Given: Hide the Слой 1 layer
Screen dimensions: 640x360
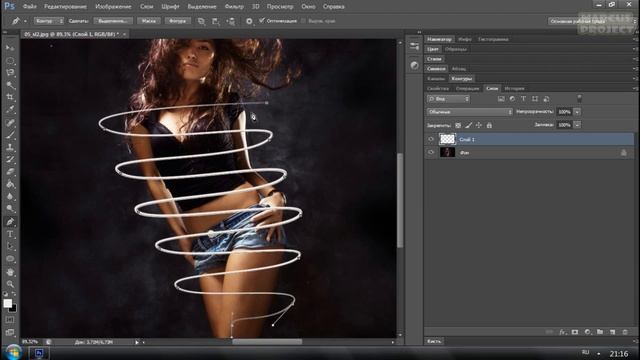Looking at the screenshot, I should click(x=431, y=139).
